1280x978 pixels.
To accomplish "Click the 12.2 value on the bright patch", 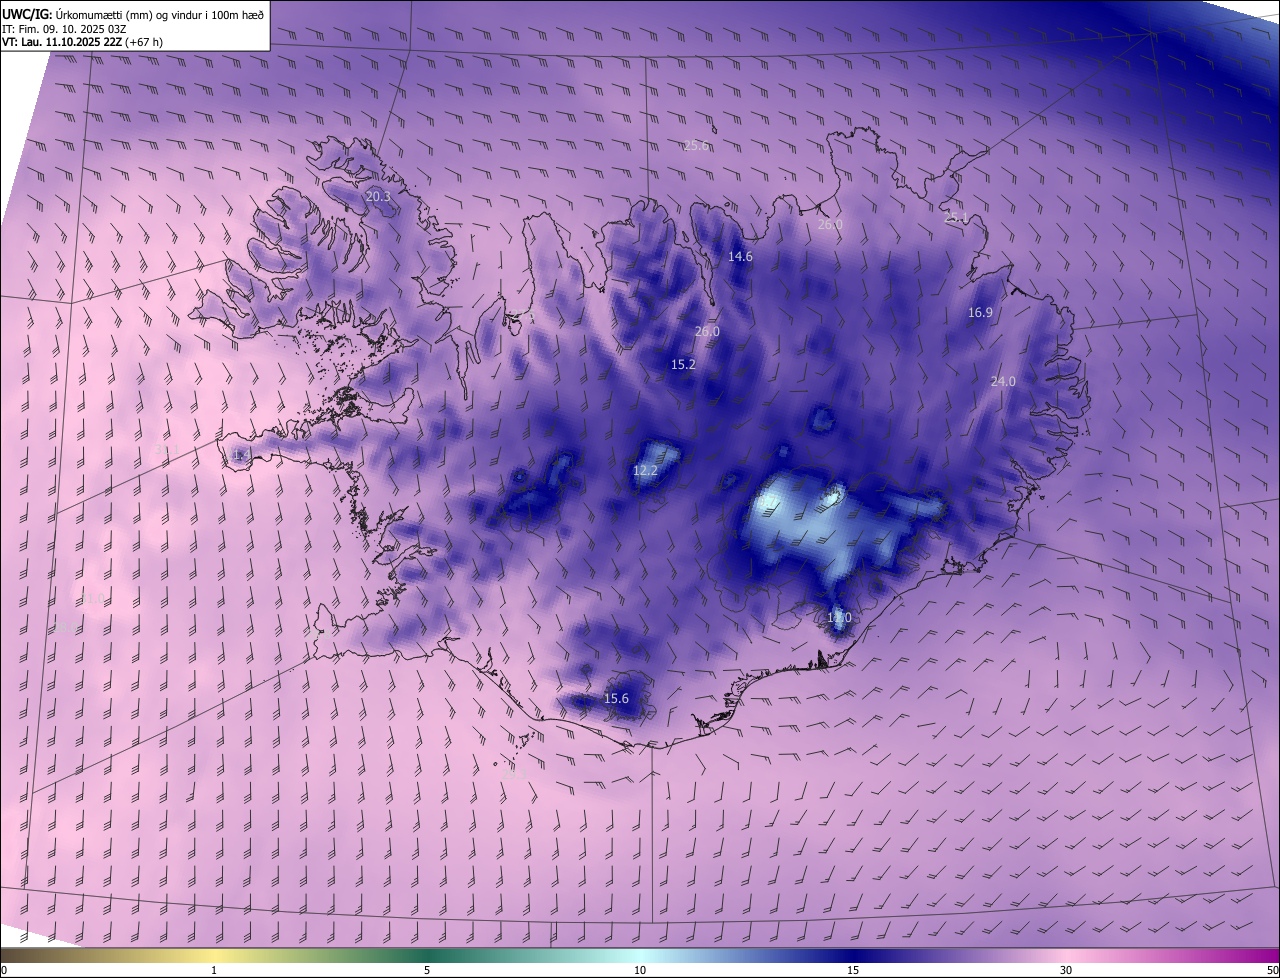I will coord(646,470).
